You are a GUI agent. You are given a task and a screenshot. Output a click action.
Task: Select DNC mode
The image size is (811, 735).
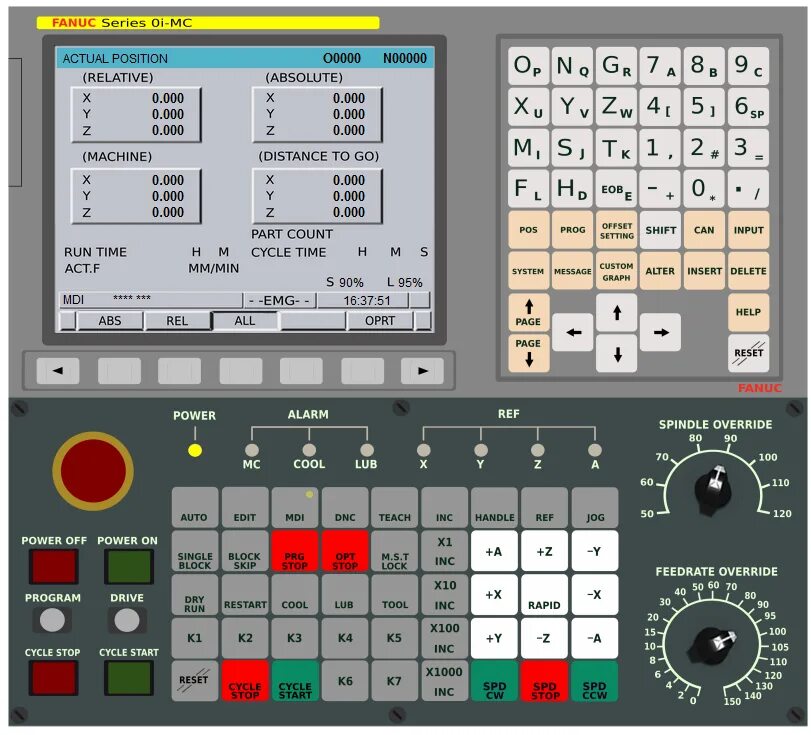tap(345, 507)
